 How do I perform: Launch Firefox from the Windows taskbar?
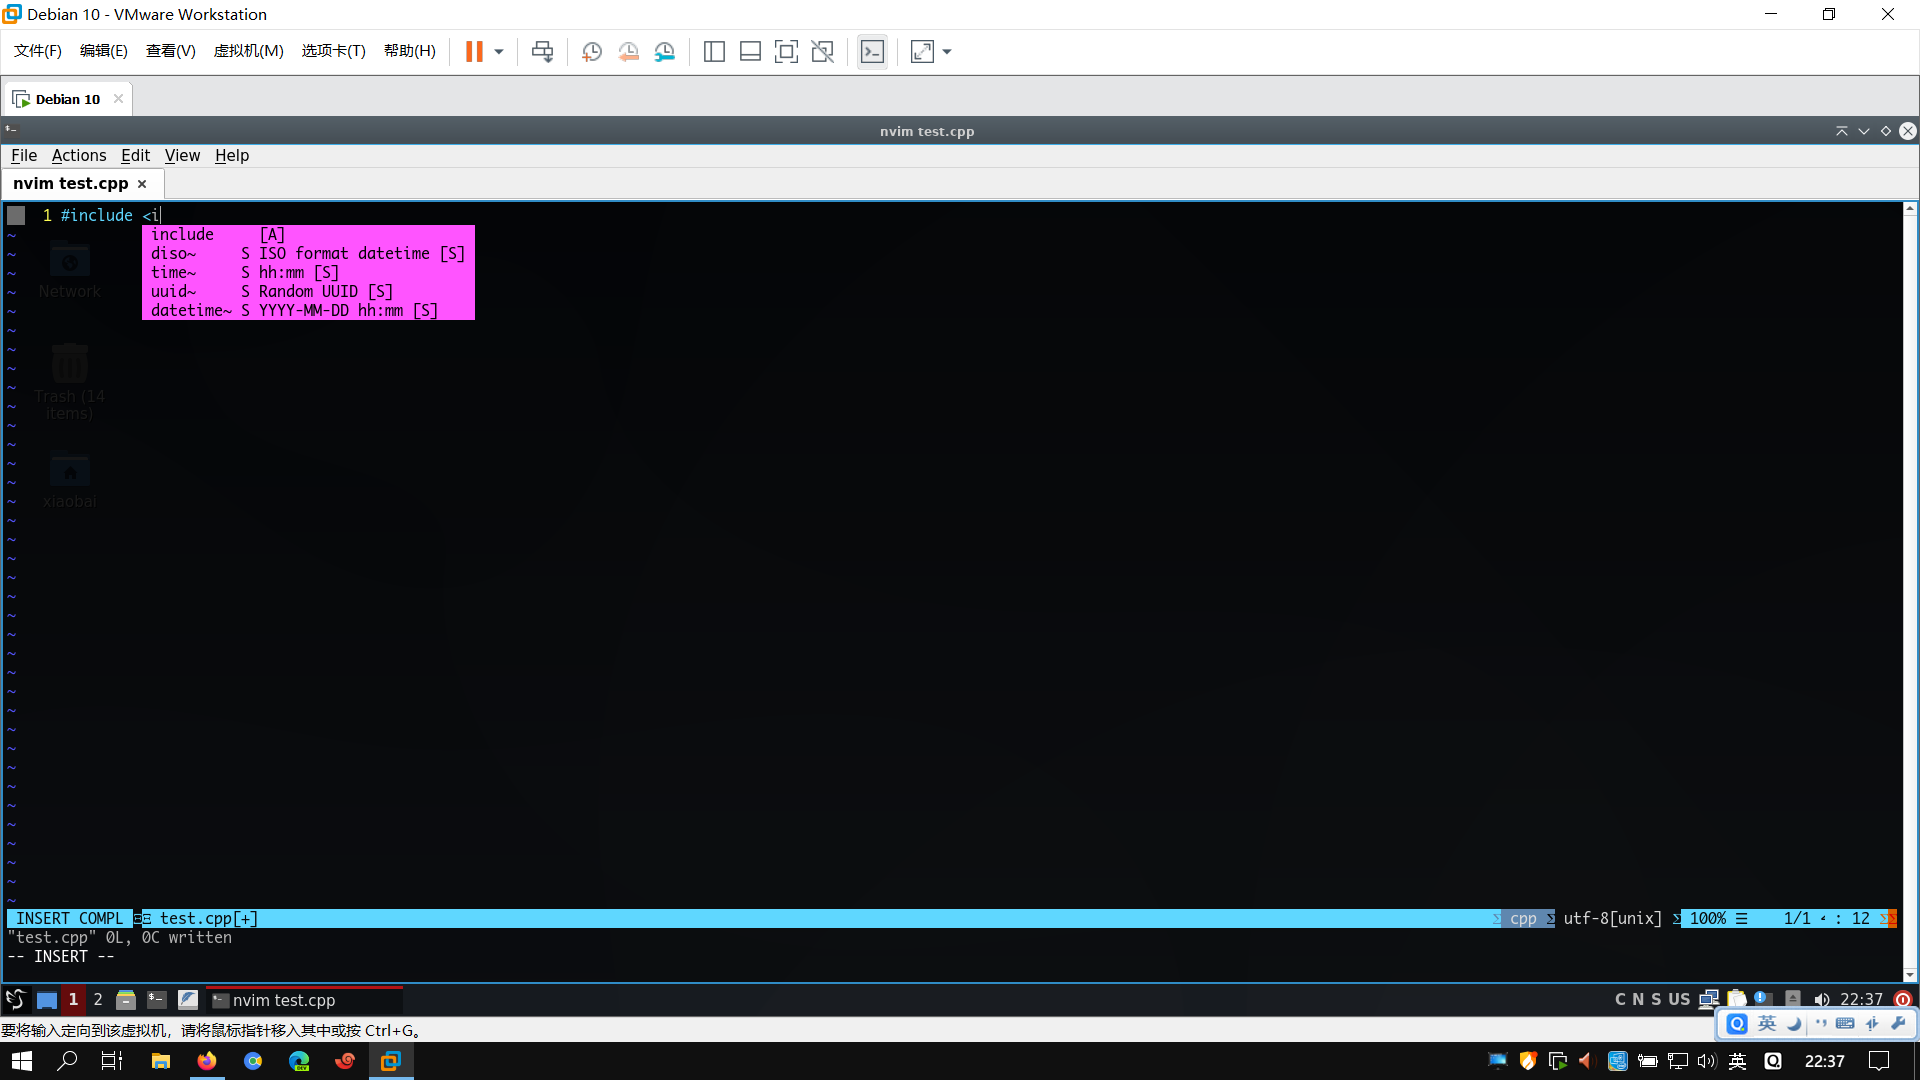pyautogui.click(x=207, y=1061)
